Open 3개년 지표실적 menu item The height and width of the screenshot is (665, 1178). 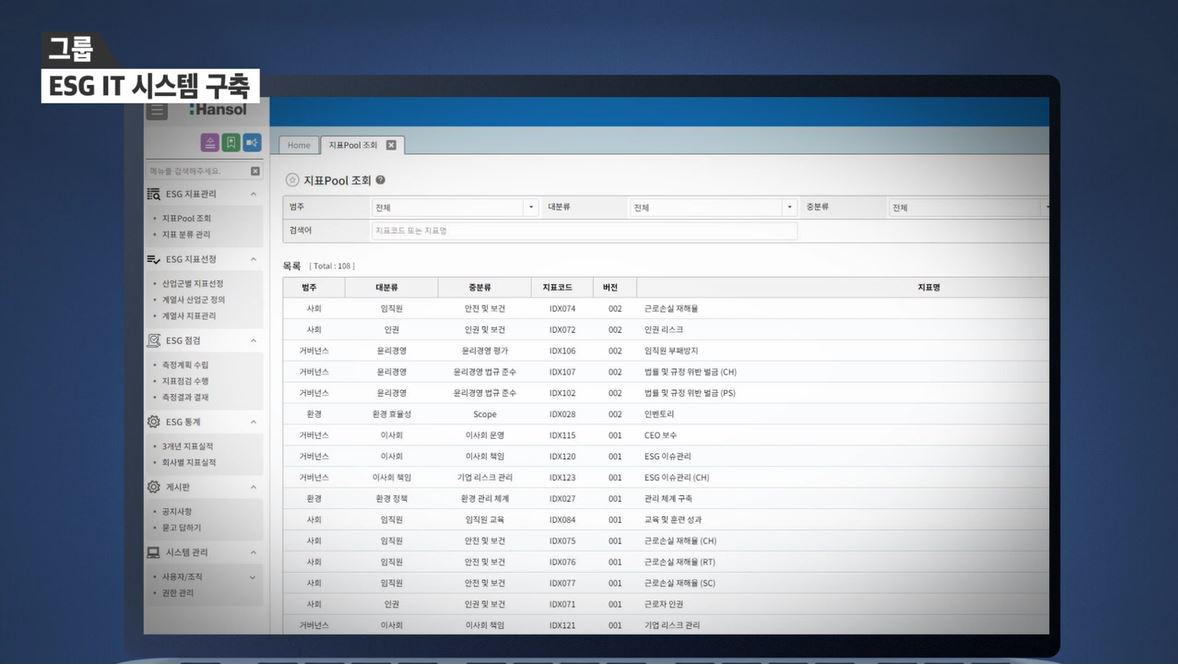(x=188, y=446)
